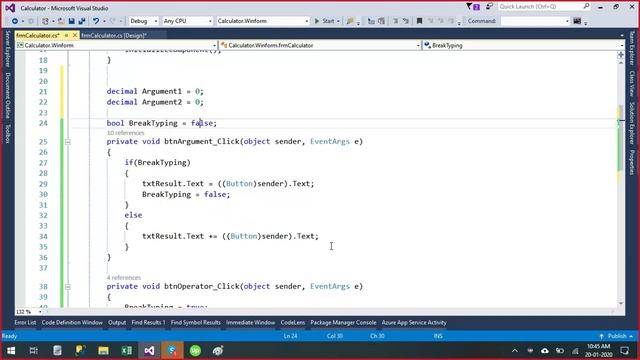Click the Visual Studio taskbar icon
This screenshot has height=360, width=640.
click(149, 351)
